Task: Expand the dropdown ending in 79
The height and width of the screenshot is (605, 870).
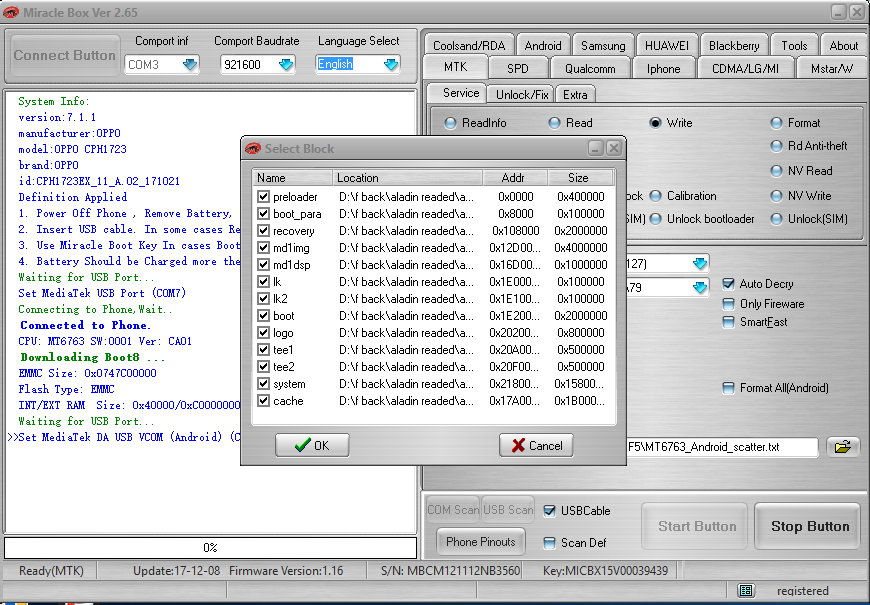Action: [700, 288]
